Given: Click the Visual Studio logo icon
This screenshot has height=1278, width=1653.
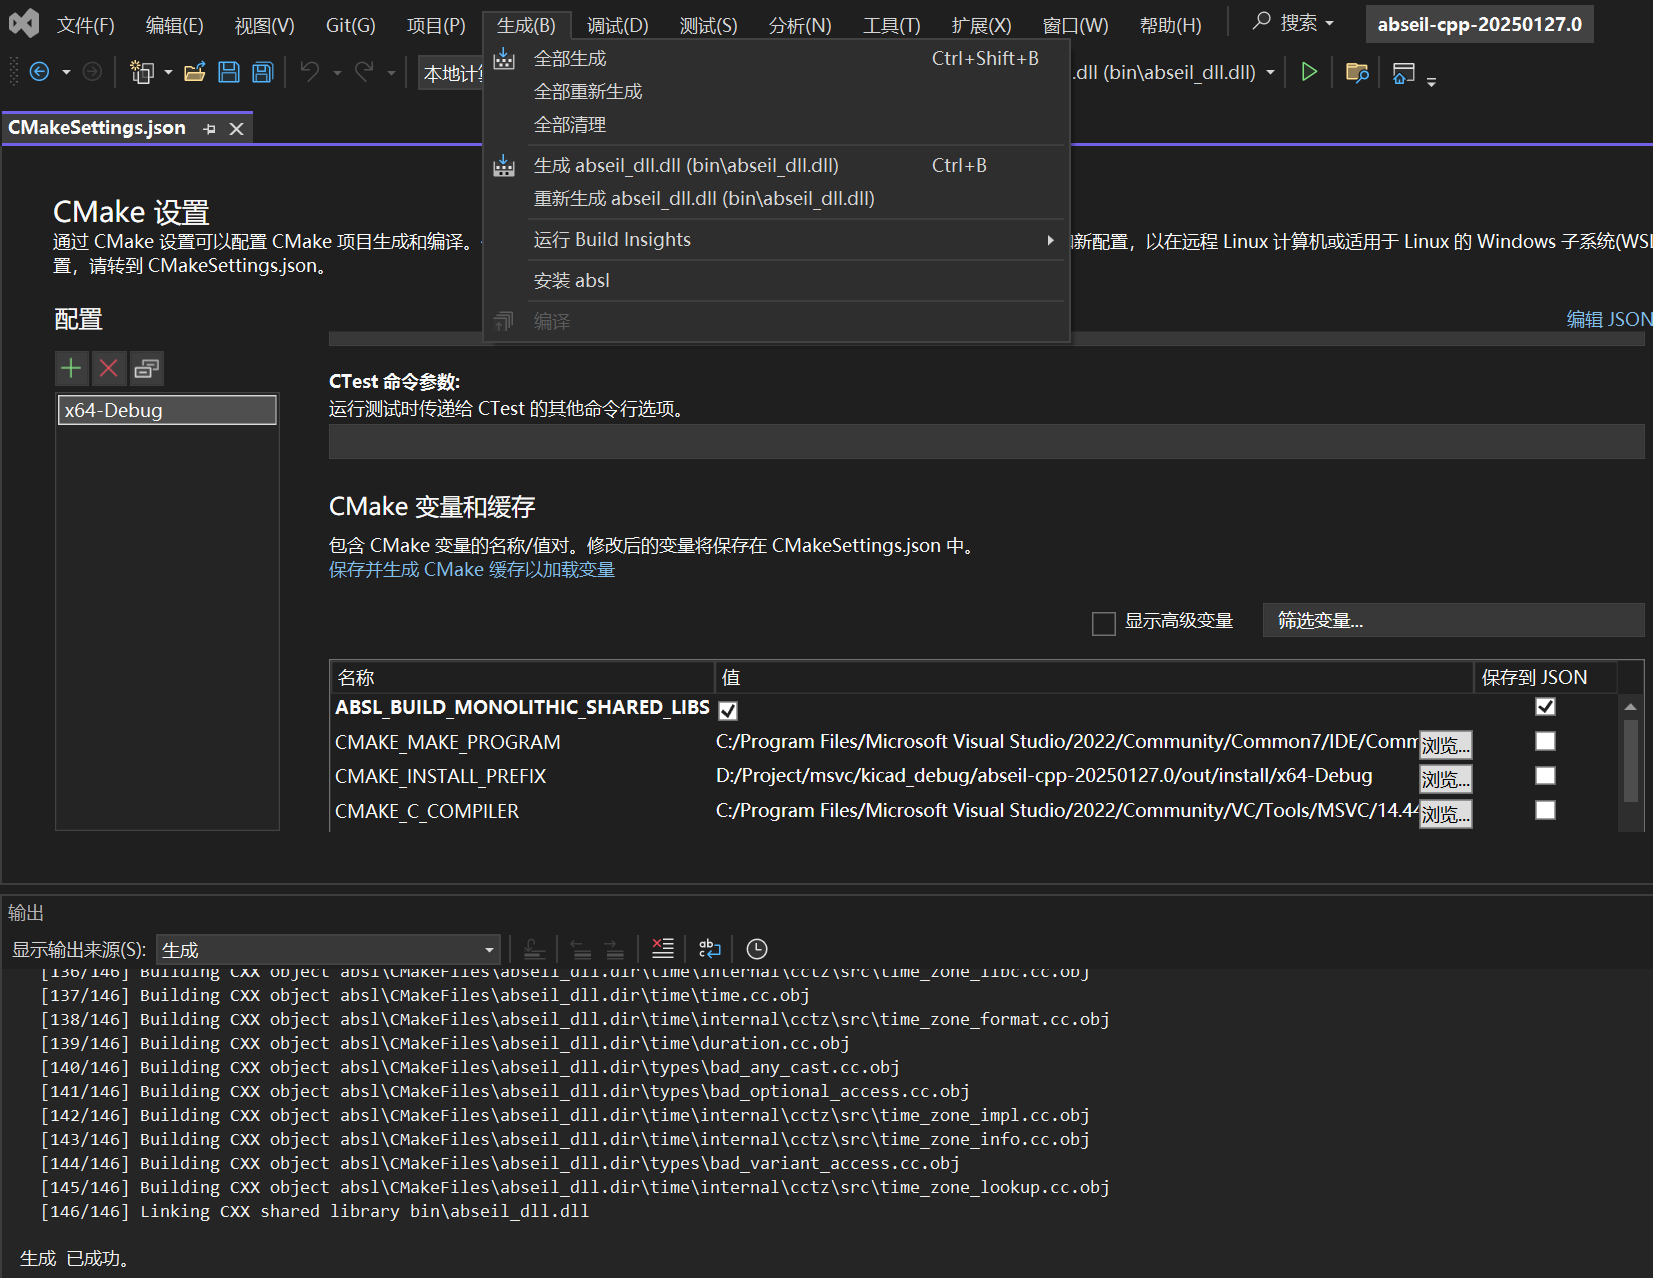Looking at the screenshot, I should tap(24, 23).
